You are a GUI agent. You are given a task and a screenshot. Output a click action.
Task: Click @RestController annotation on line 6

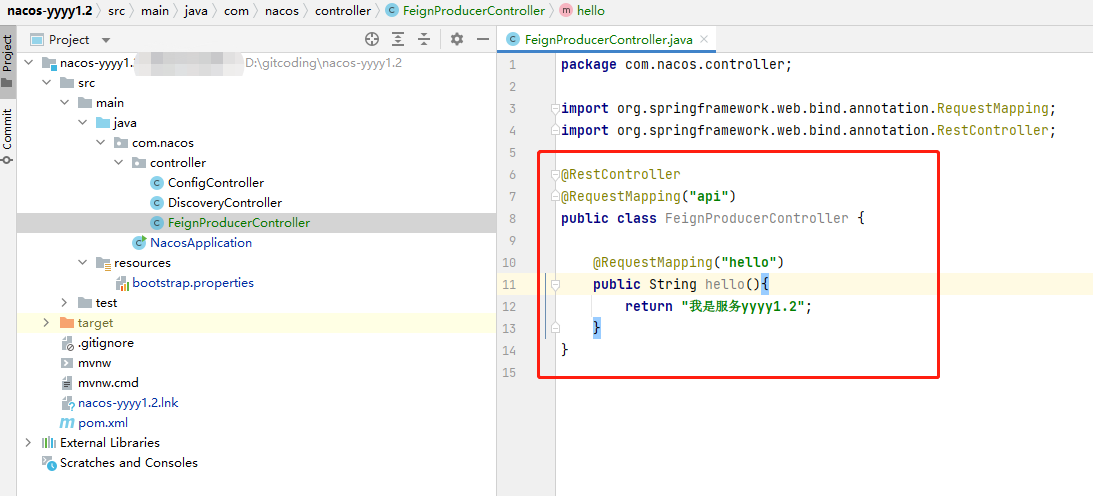[620, 174]
